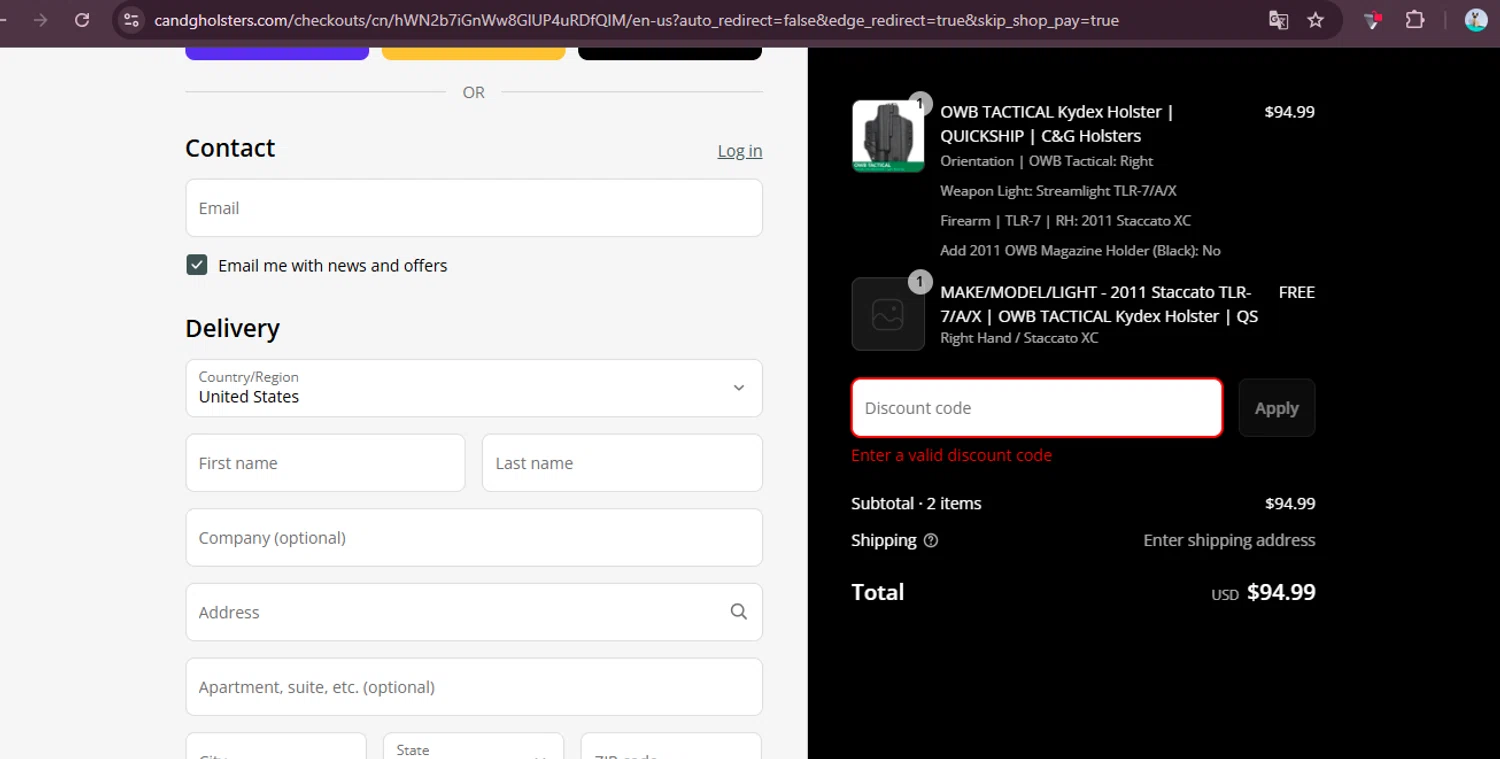Click the OWB Tactical holster product thumbnail
The image size is (1500, 759).
(888, 136)
